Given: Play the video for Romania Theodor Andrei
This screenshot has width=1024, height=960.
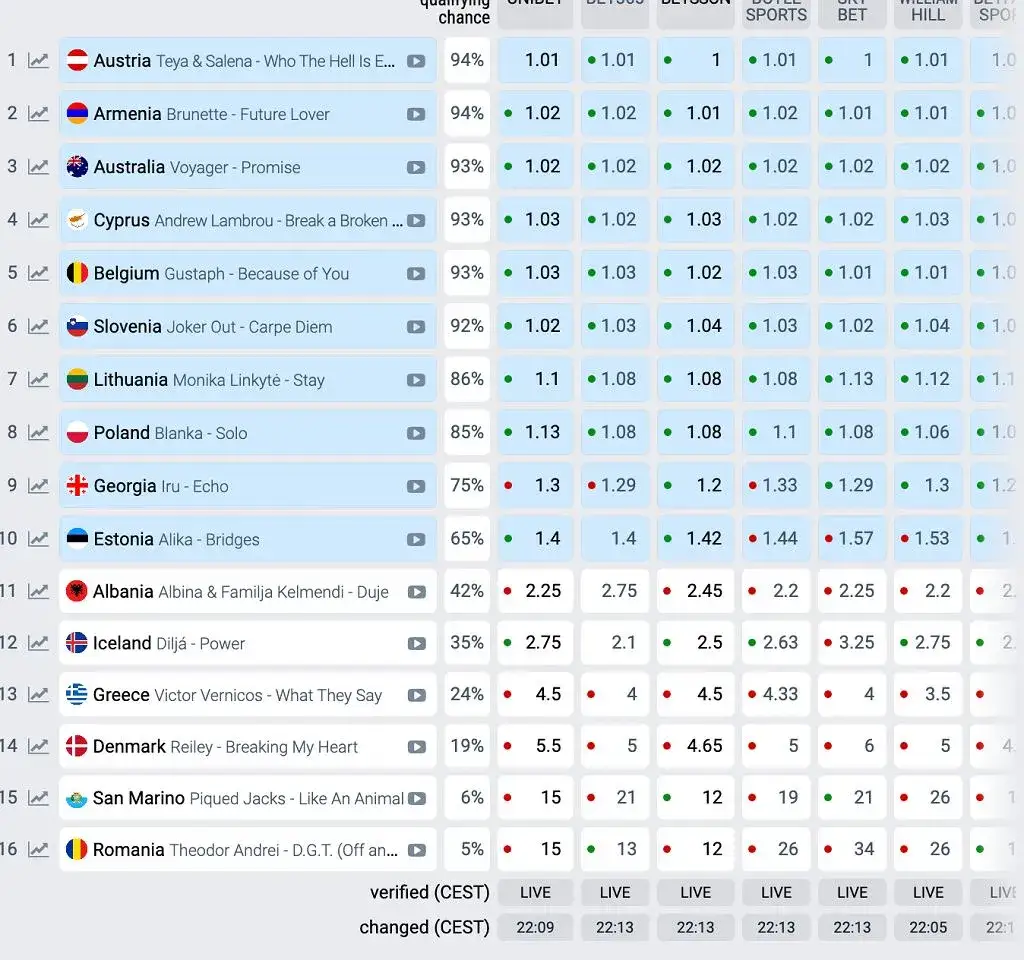Looking at the screenshot, I should (417, 850).
